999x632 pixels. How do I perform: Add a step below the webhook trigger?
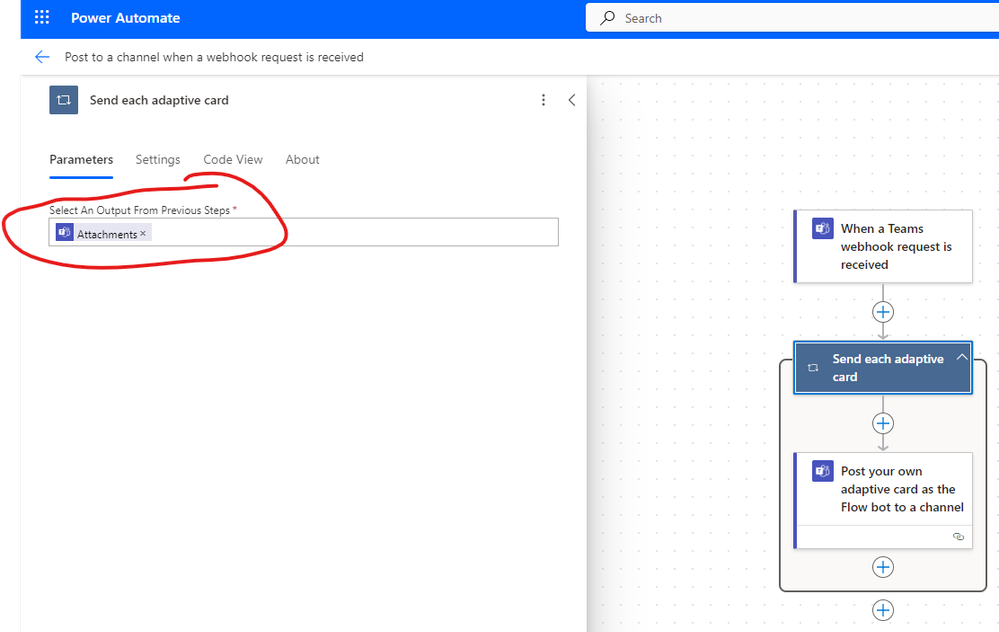[x=883, y=312]
